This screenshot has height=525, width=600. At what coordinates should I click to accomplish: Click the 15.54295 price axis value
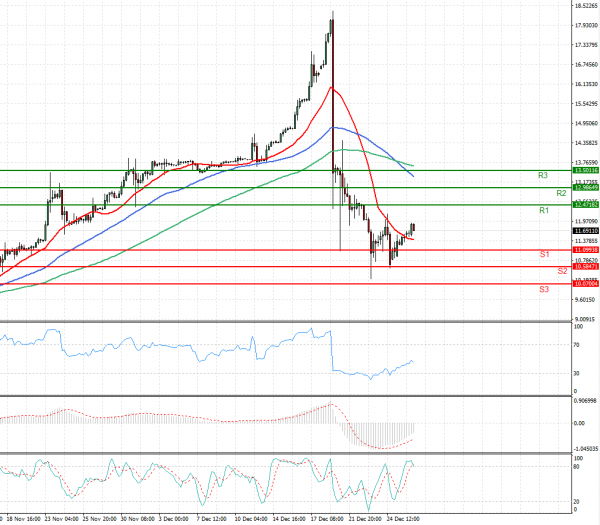pos(587,104)
